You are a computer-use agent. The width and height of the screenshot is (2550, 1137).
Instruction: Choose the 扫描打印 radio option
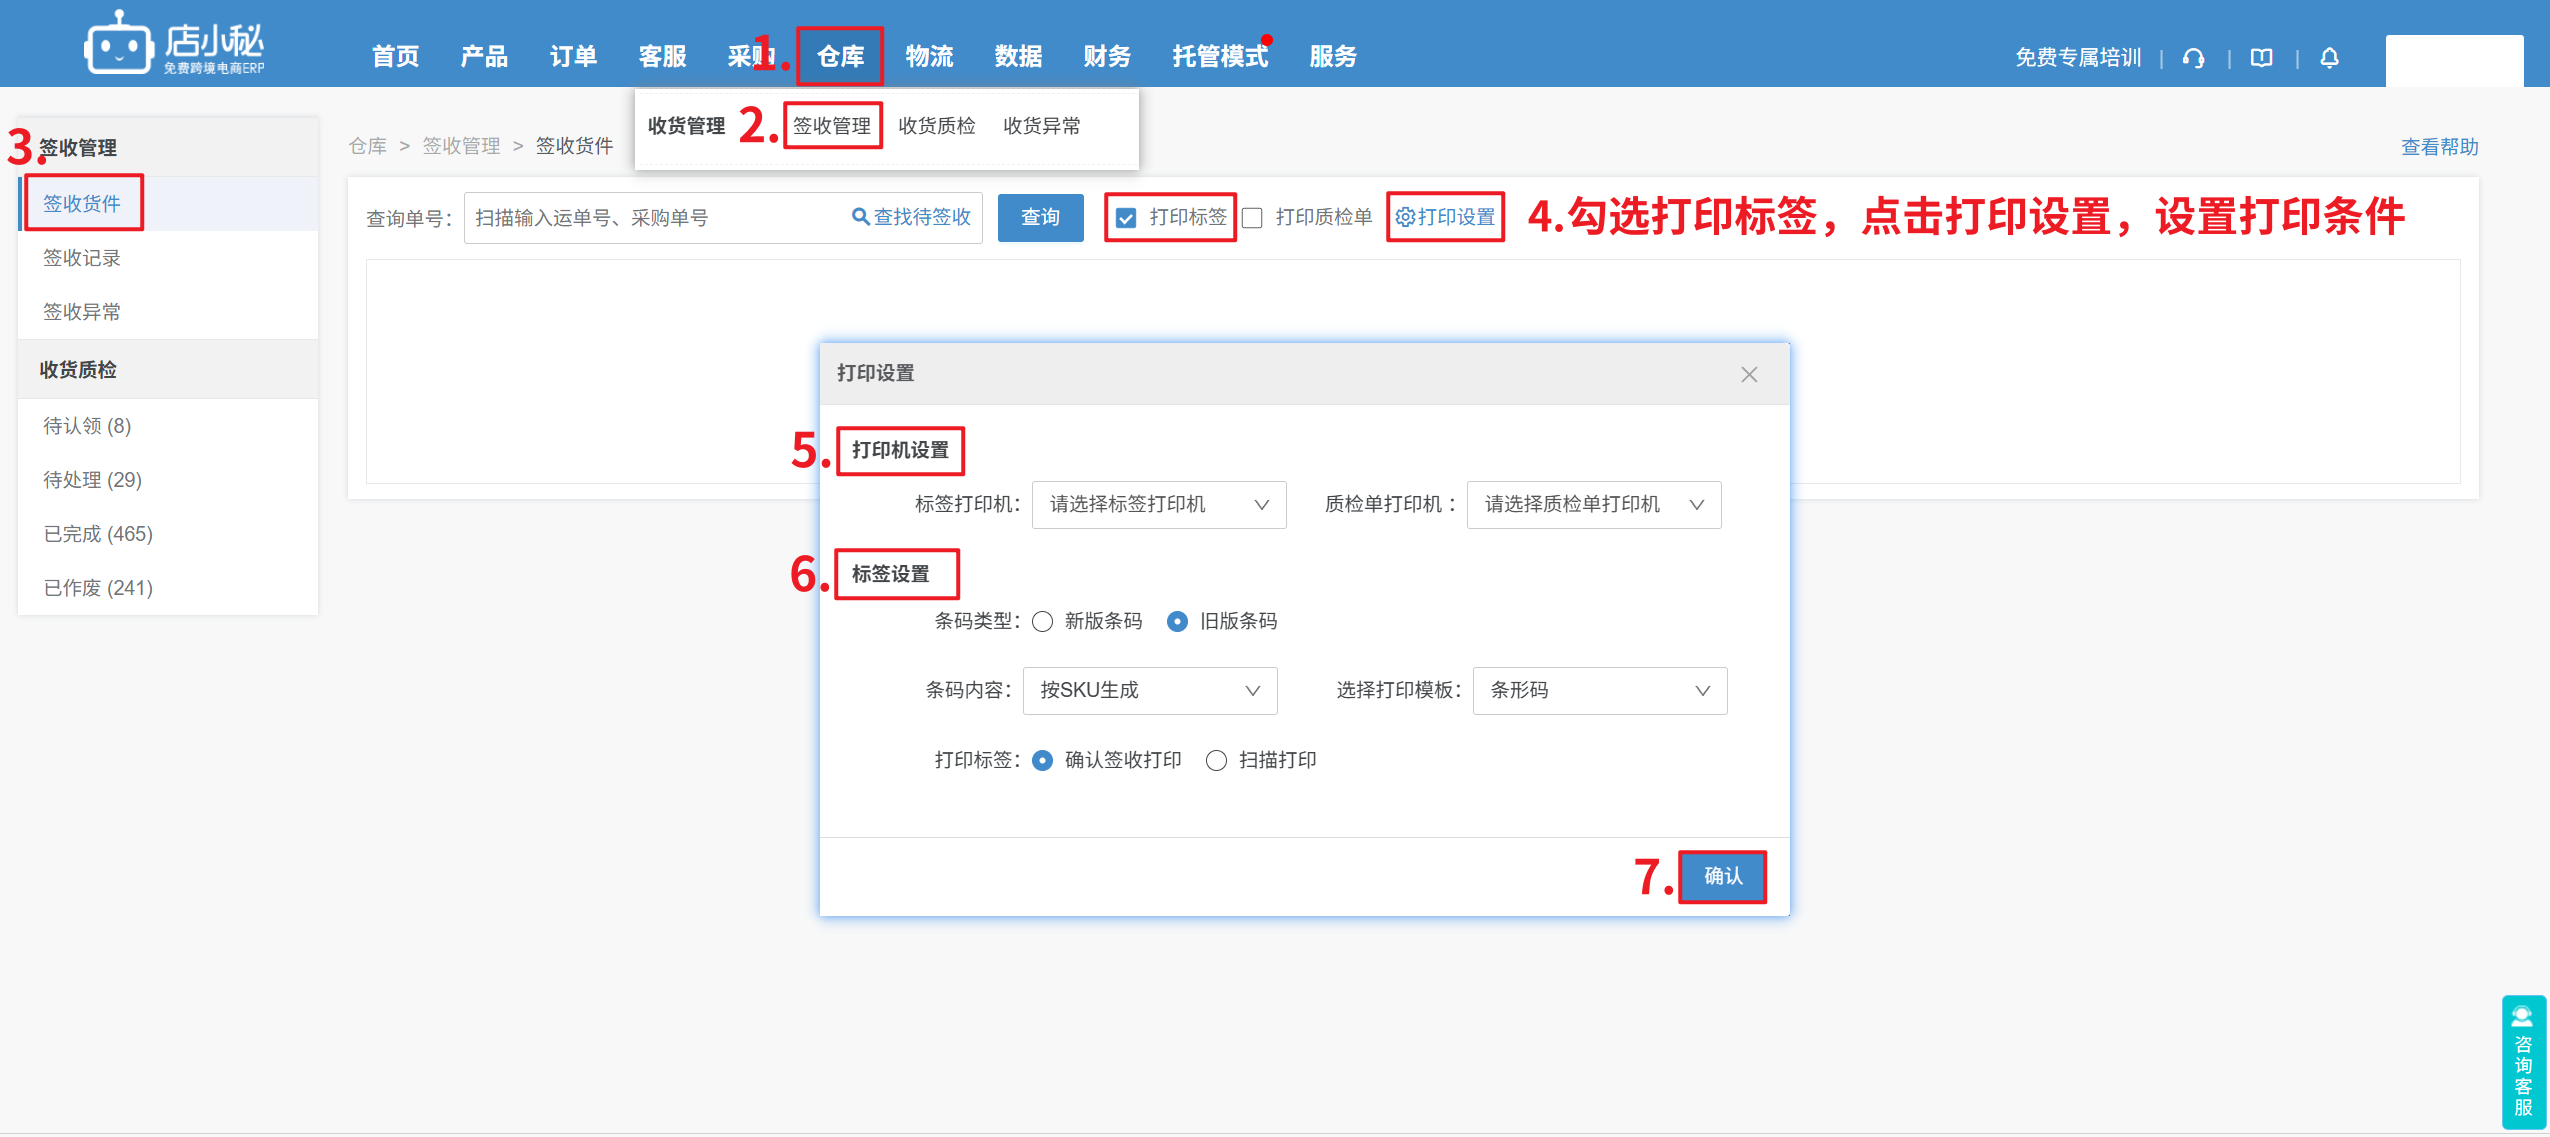1216,761
